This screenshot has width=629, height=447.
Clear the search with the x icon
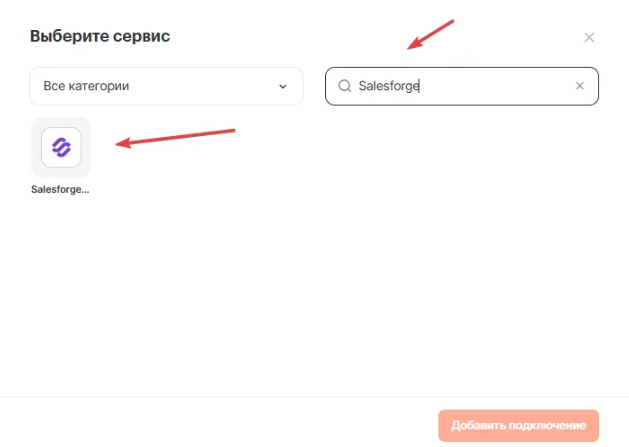click(579, 86)
